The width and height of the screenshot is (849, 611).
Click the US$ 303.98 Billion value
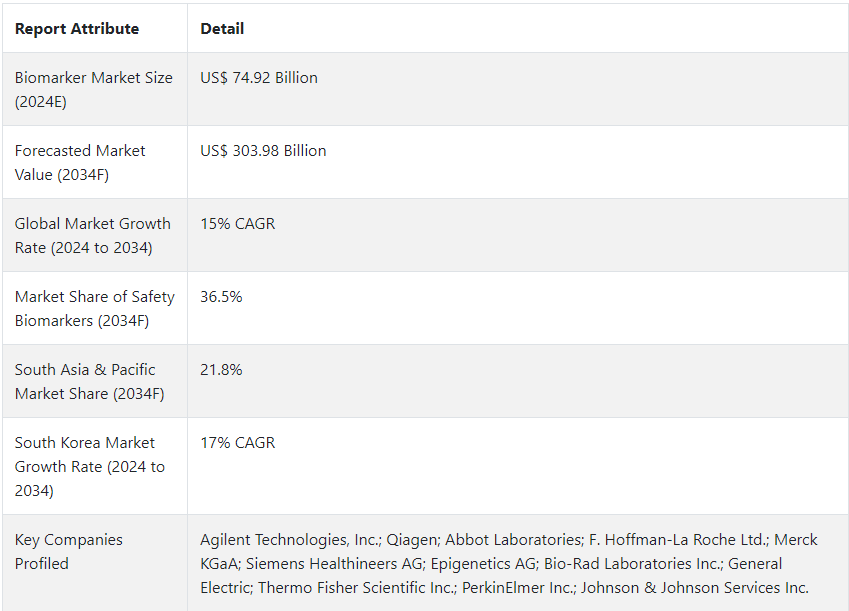pos(263,151)
